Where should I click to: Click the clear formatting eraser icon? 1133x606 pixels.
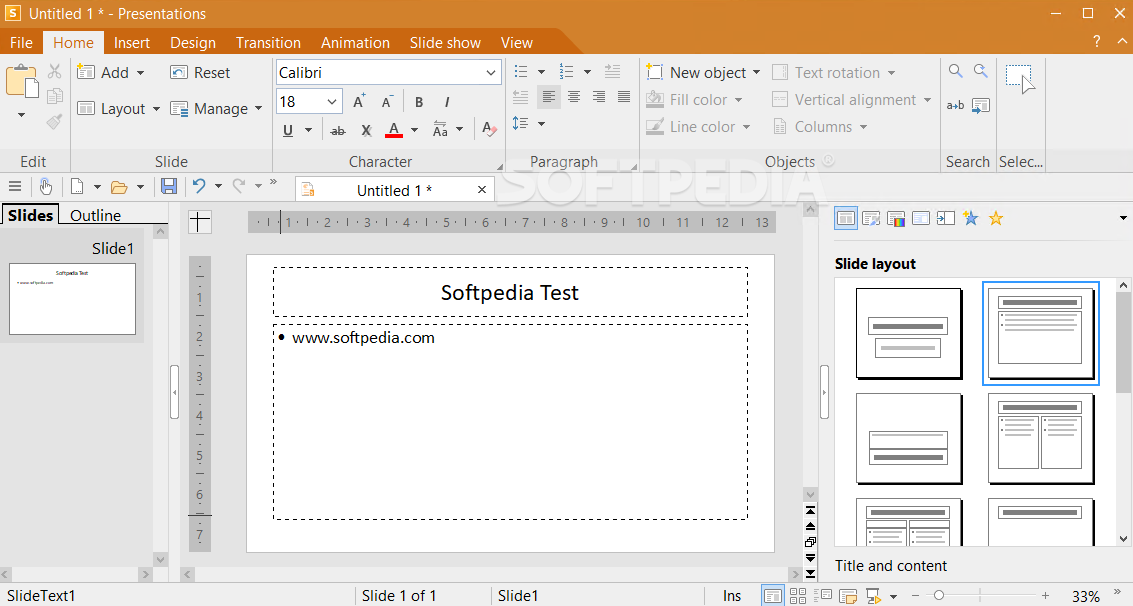(489, 129)
